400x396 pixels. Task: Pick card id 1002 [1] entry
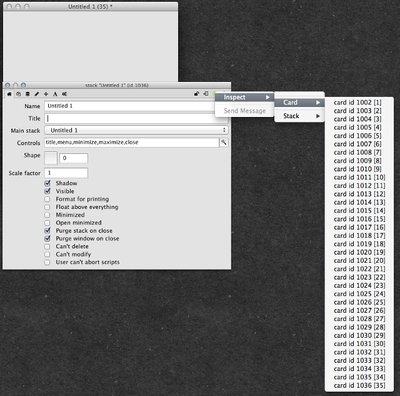tap(358, 102)
